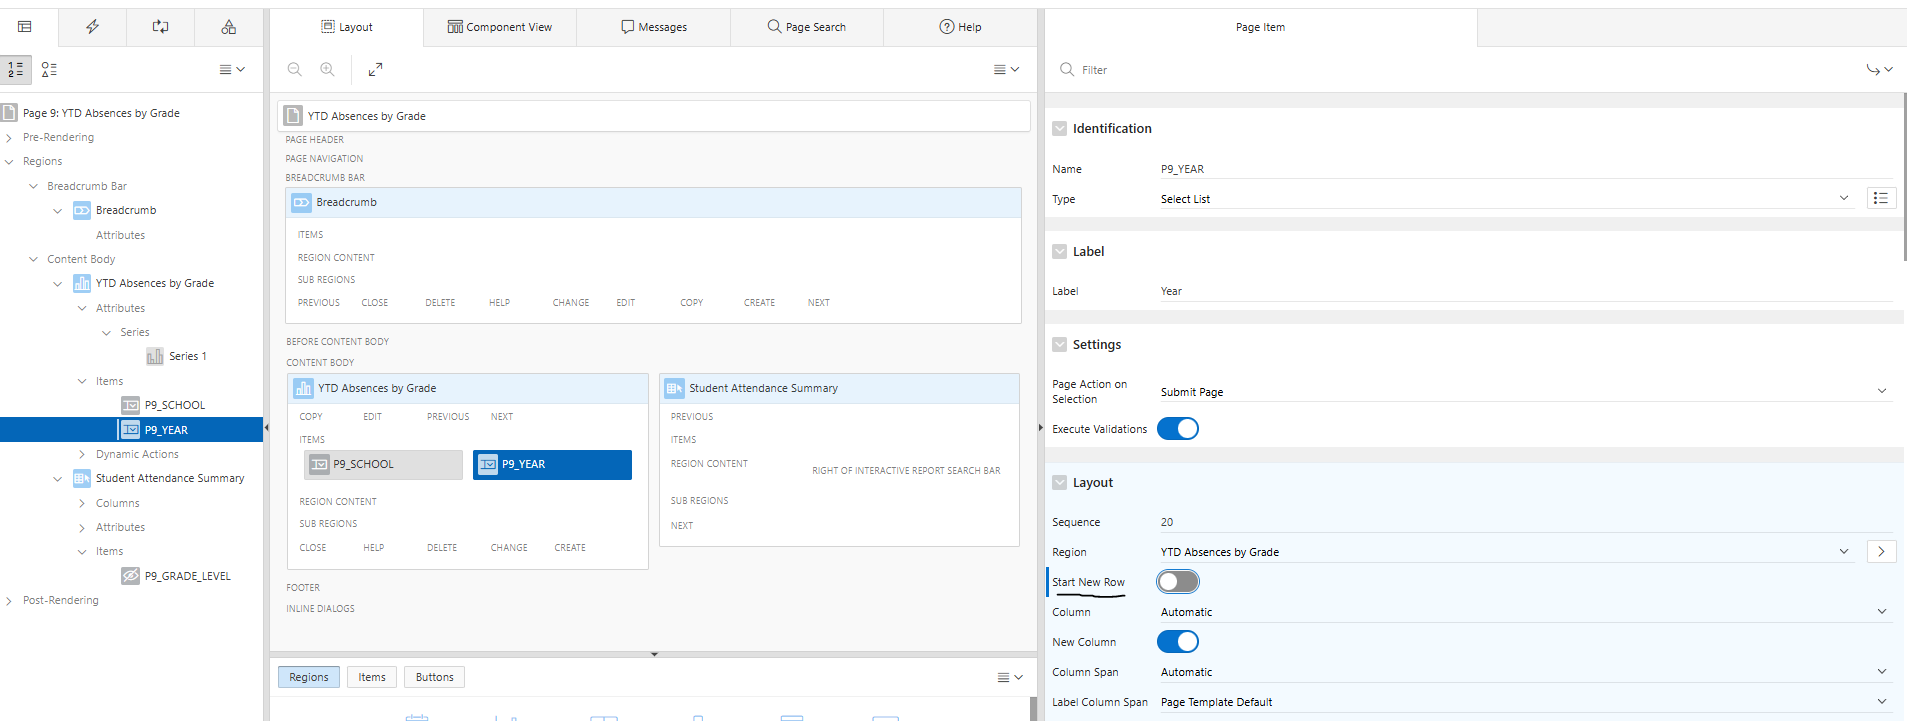Click the Buttons gallery button
The width and height of the screenshot is (1907, 721).
pos(434,677)
